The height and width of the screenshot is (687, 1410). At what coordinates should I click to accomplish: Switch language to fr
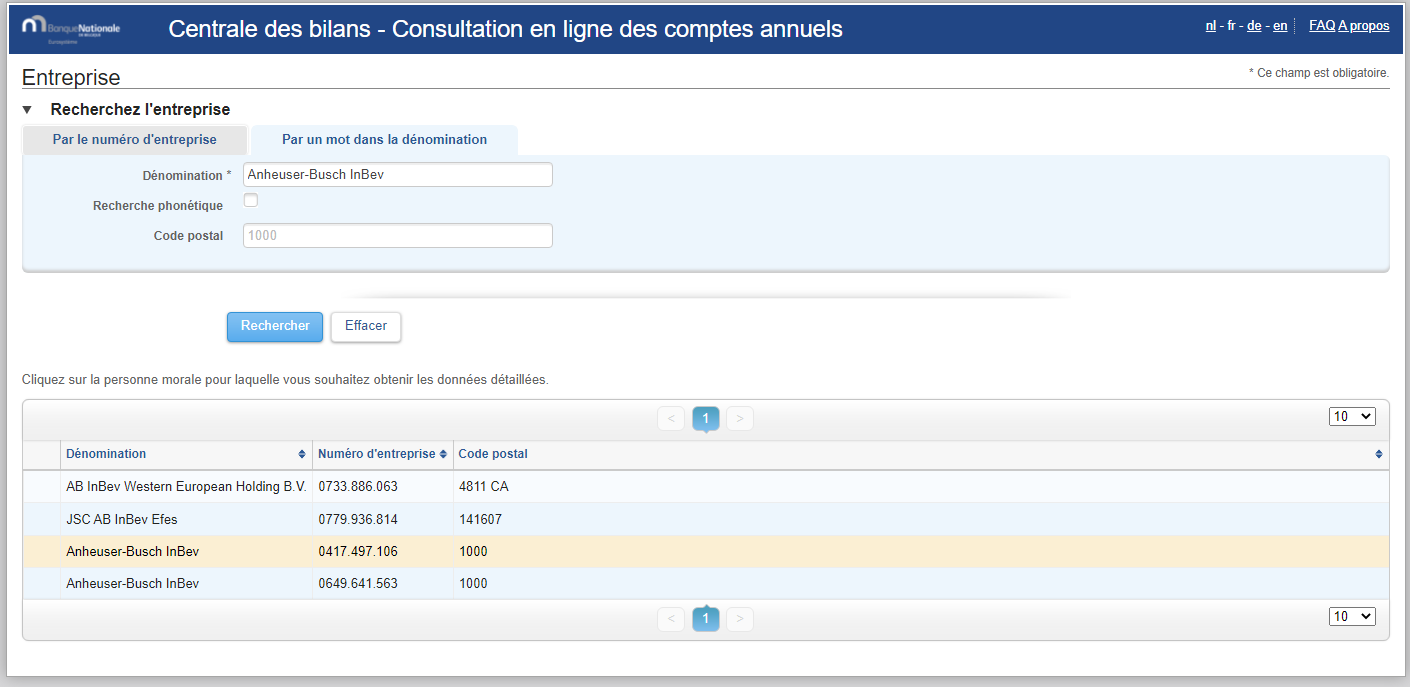(1232, 26)
